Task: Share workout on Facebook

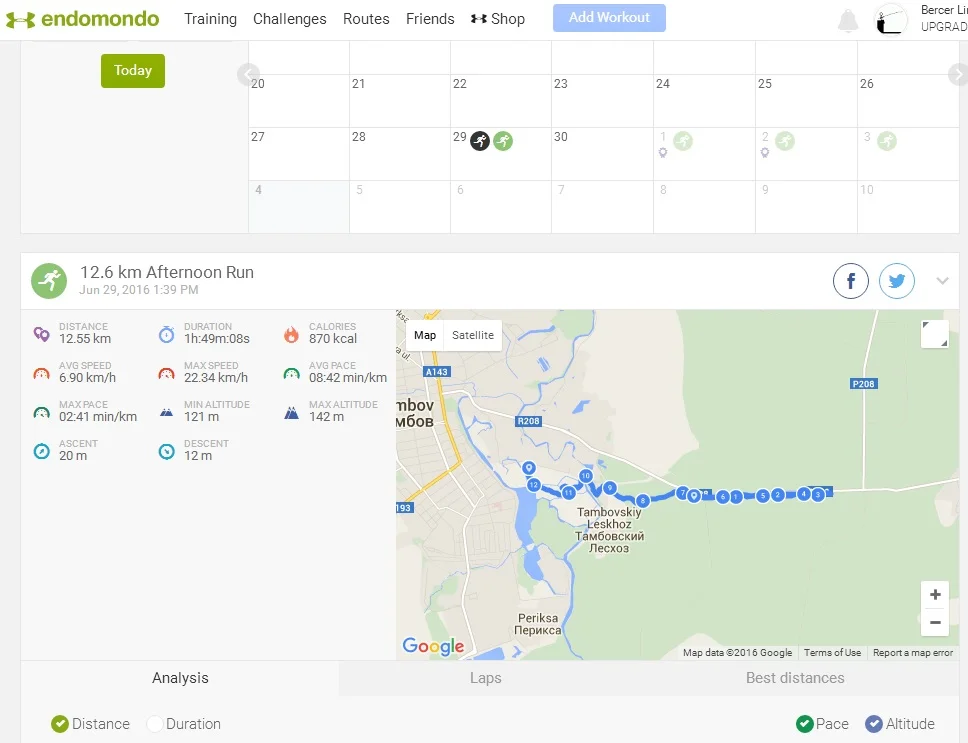Action: [x=851, y=282]
